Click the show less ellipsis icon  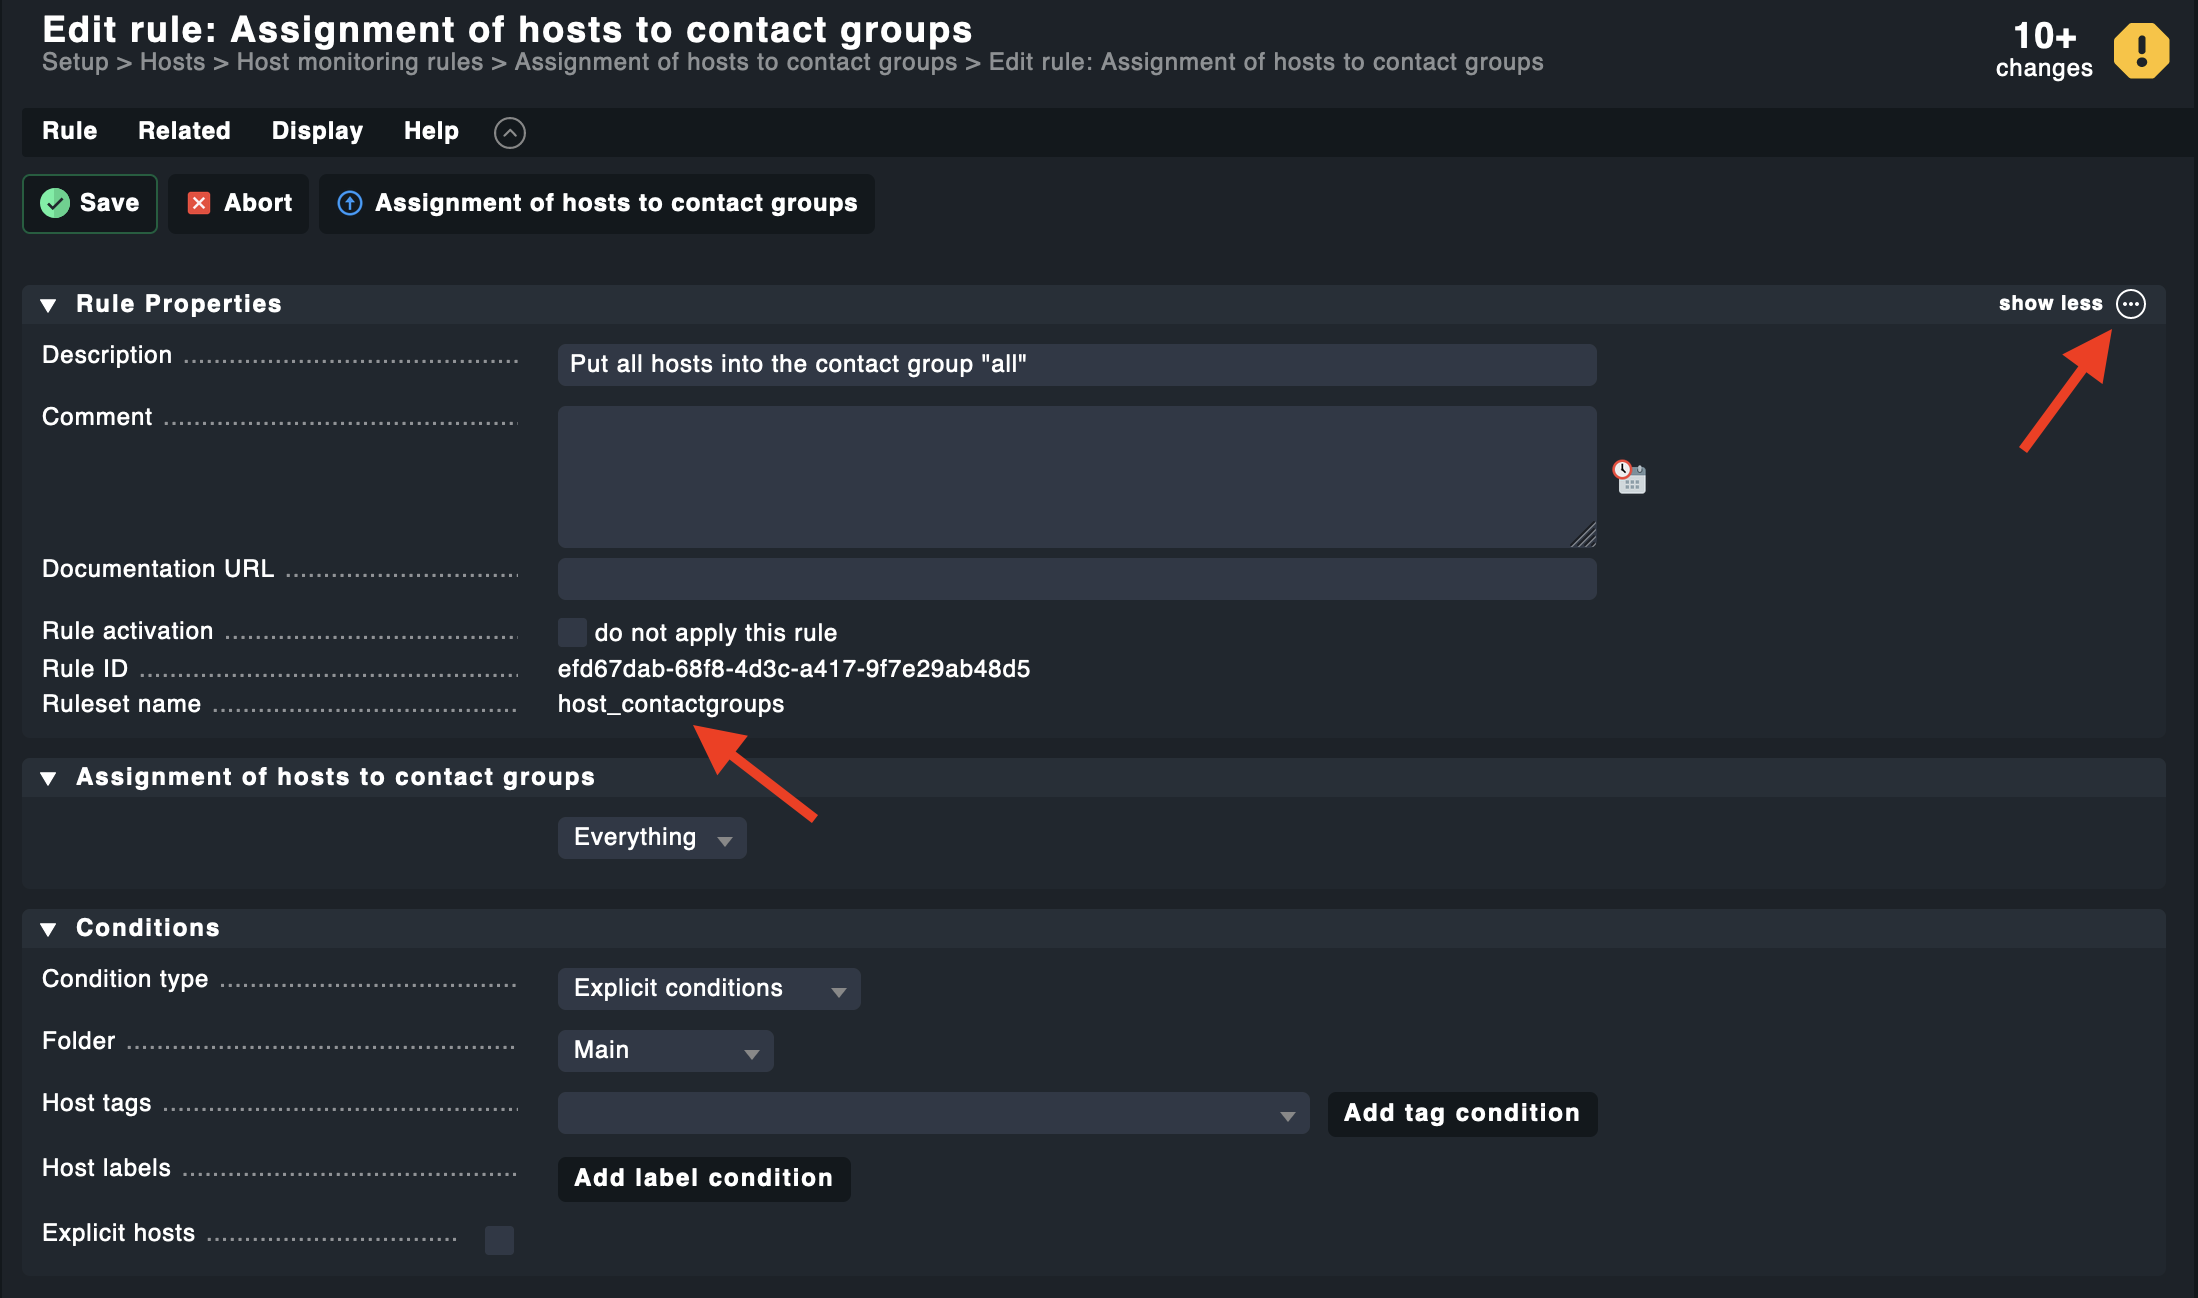click(2131, 304)
